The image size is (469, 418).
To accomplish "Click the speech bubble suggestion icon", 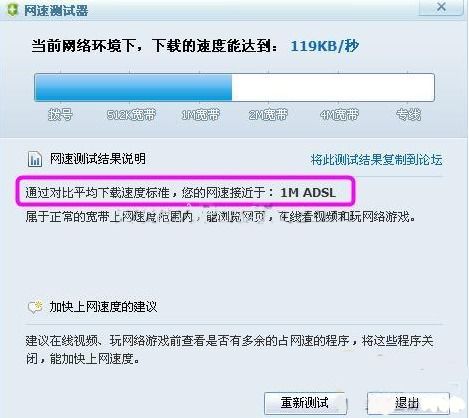I will [35, 306].
